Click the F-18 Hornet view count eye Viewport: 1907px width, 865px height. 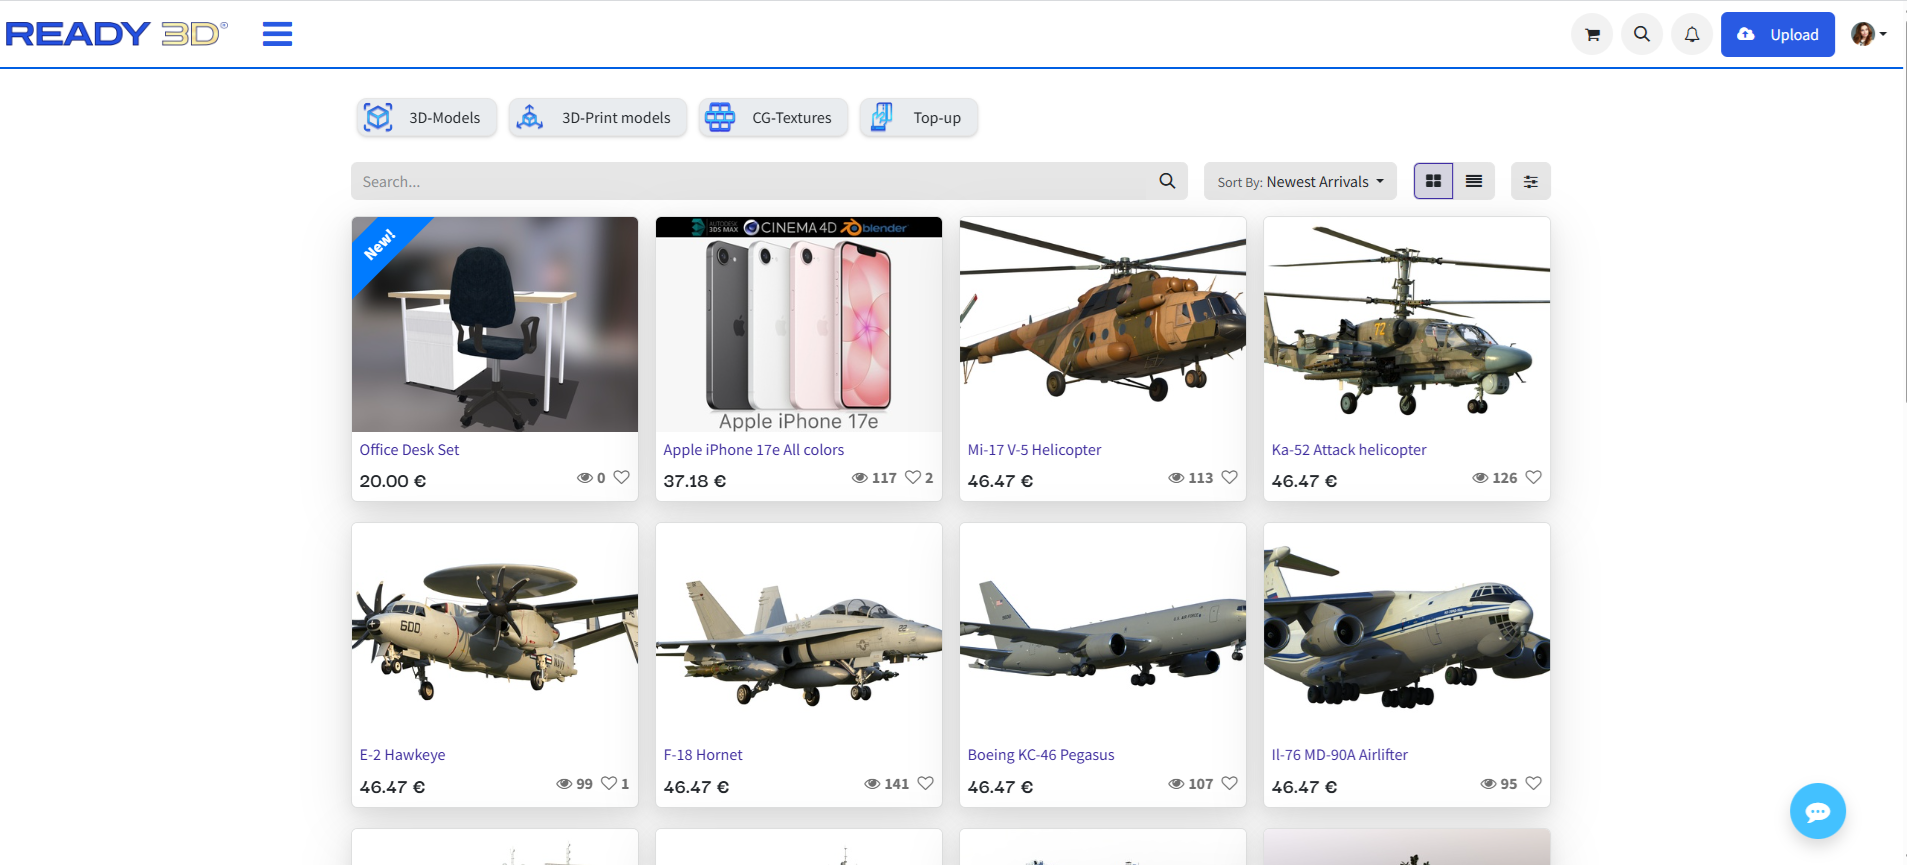pyautogui.click(x=872, y=784)
